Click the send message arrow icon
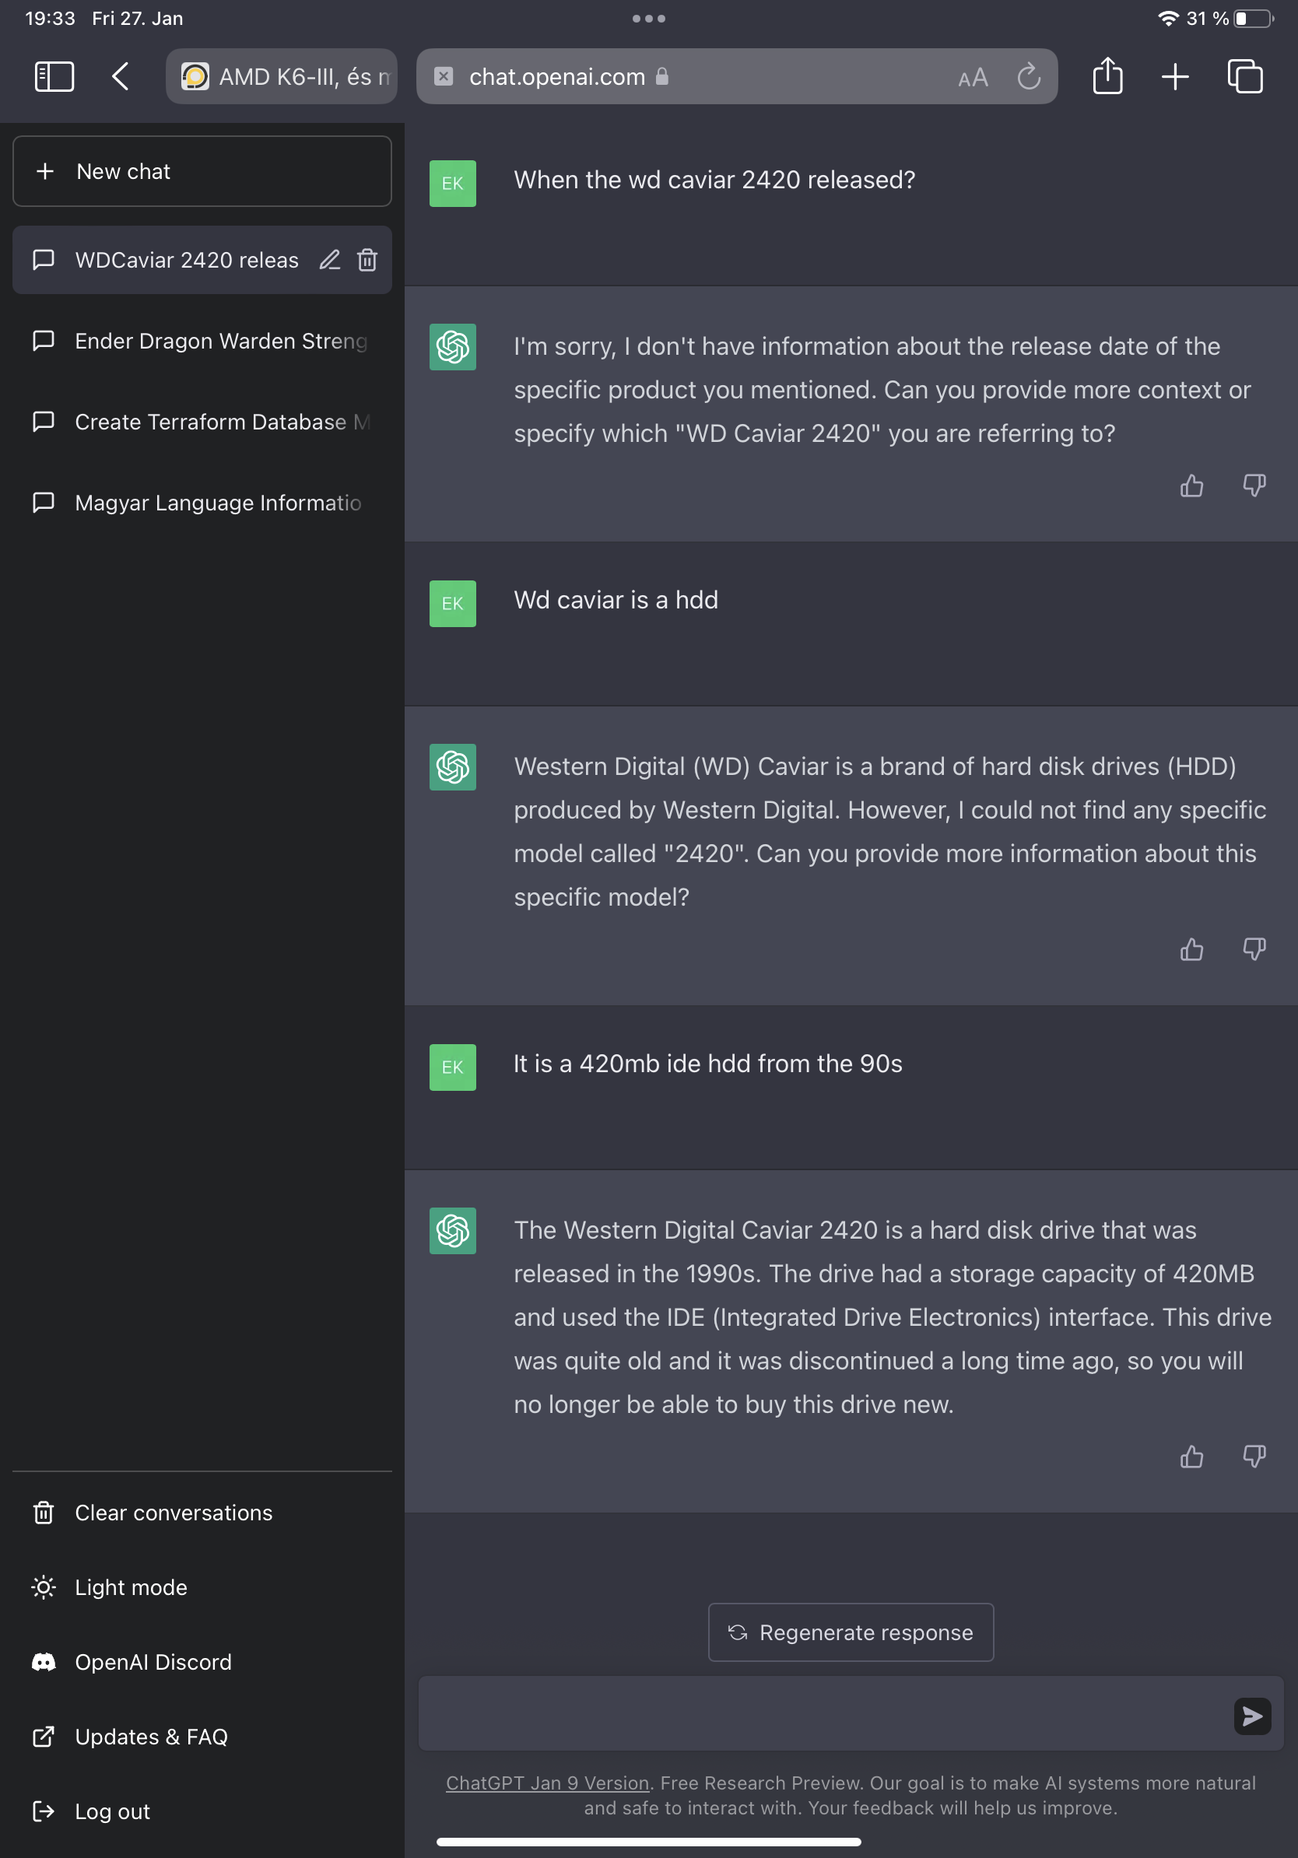Viewport: 1298px width, 1858px height. [1251, 1716]
